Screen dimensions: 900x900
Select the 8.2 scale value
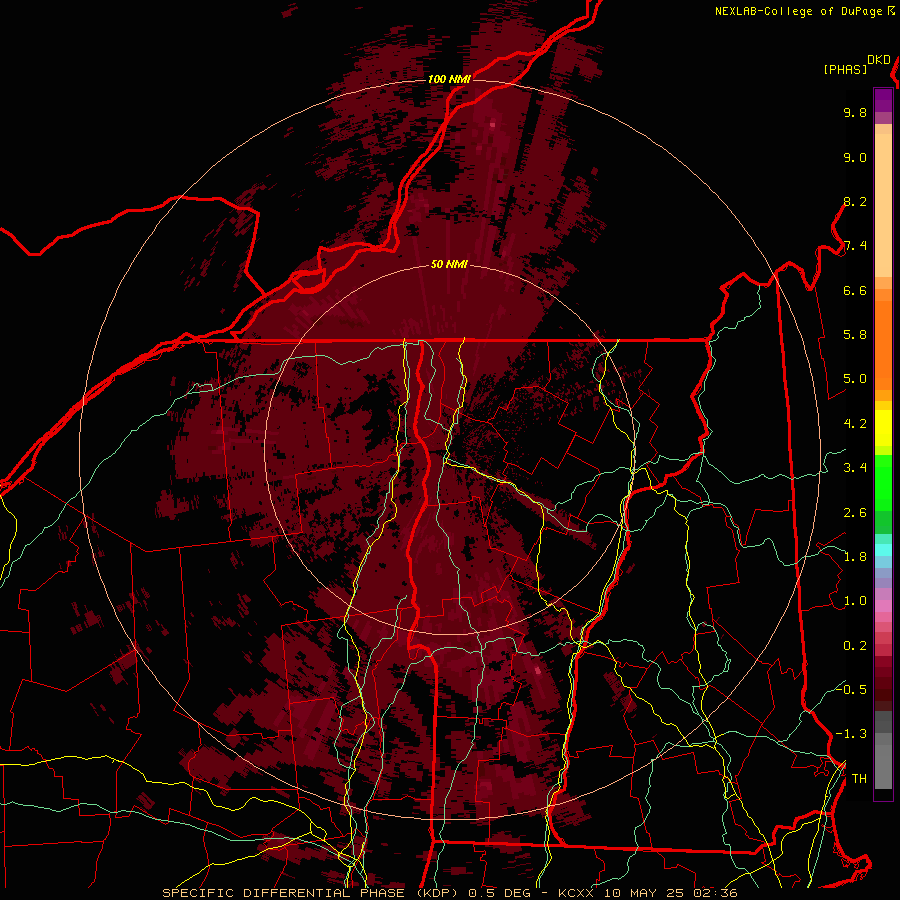point(855,201)
